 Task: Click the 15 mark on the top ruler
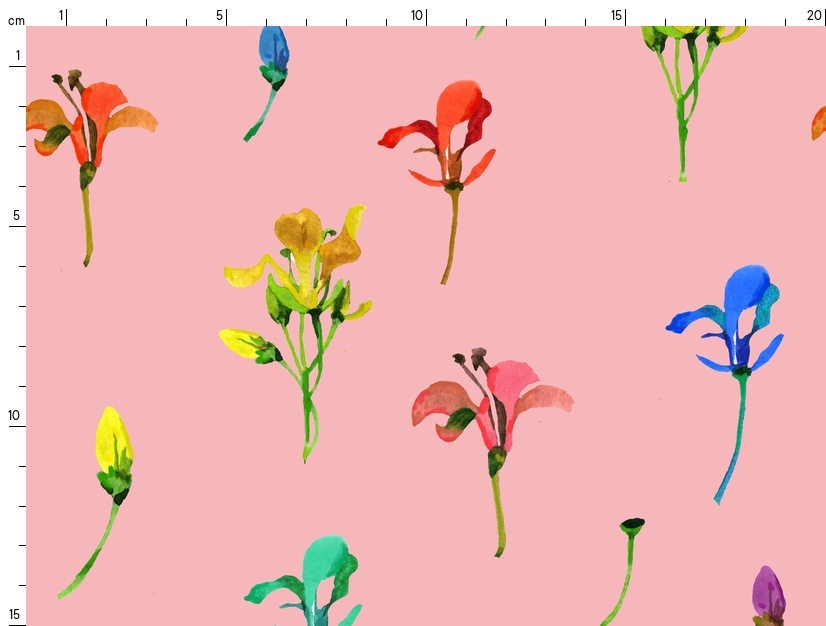coord(617,15)
